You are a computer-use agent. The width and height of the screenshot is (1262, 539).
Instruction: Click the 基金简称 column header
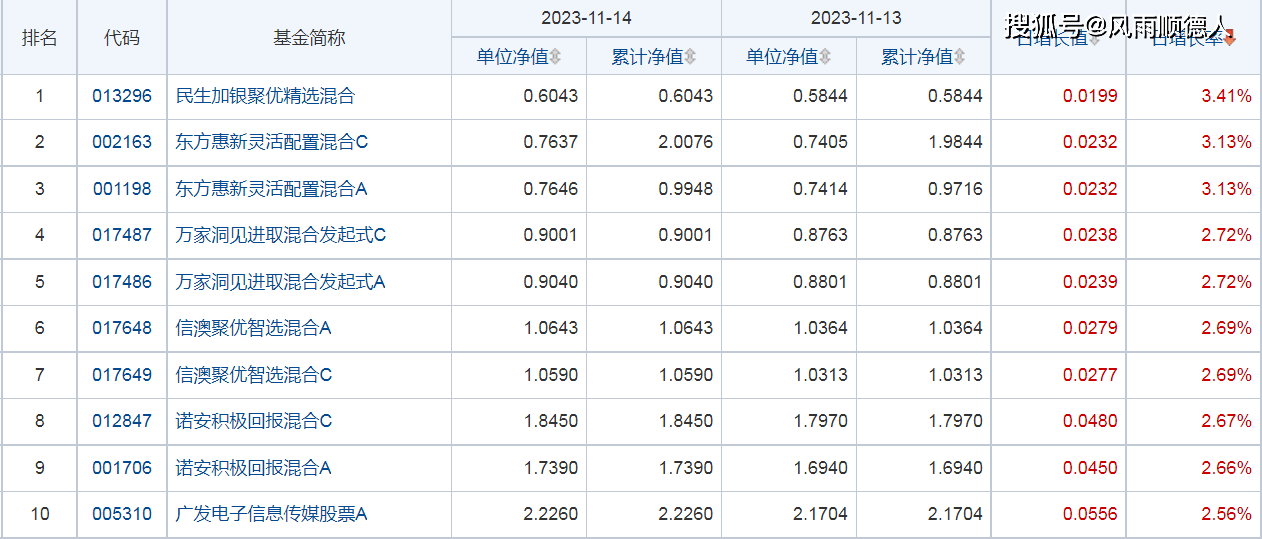(x=309, y=38)
